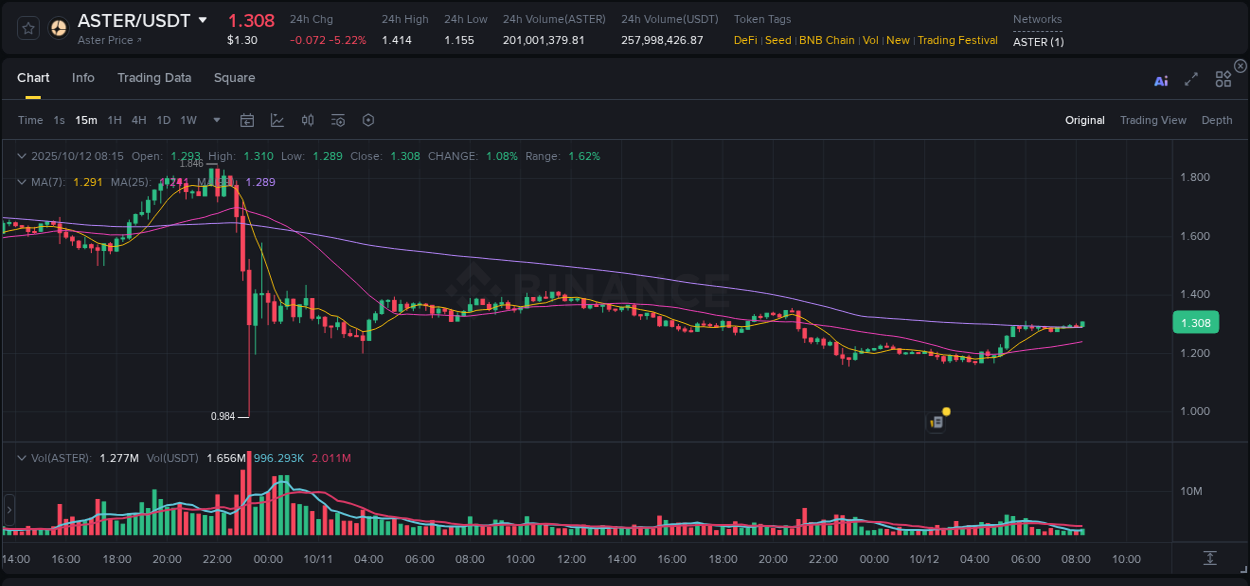Open the indicators settings icon

click(337, 119)
